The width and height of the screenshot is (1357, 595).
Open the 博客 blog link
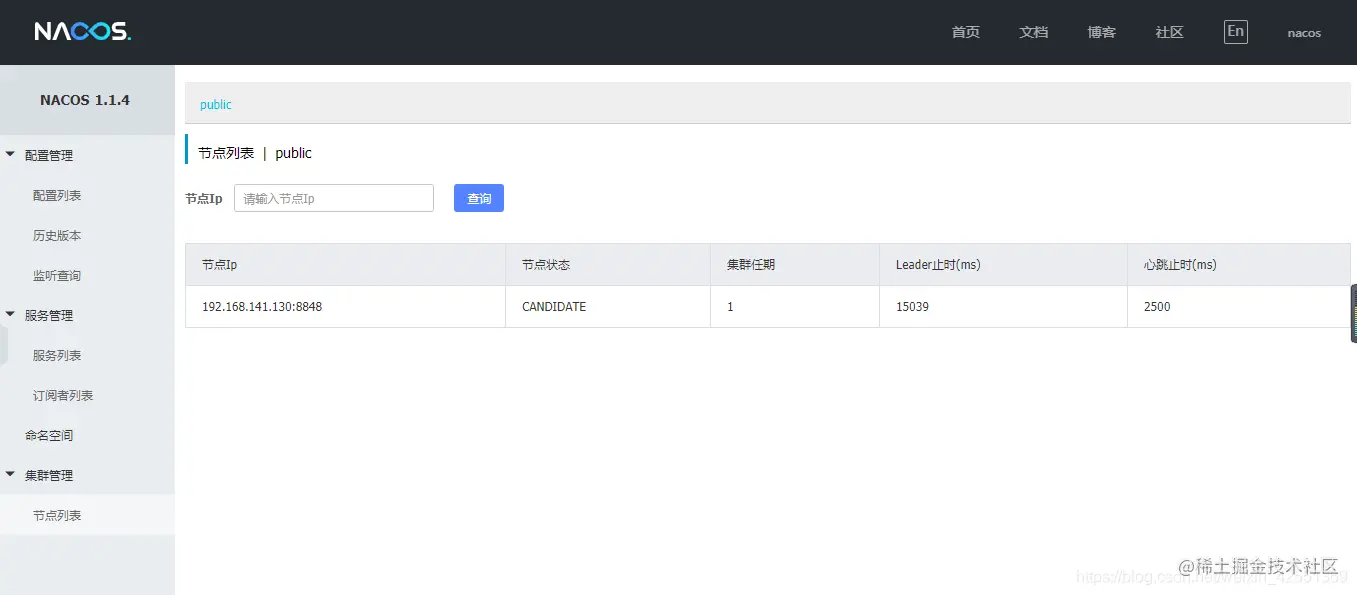click(1101, 32)
